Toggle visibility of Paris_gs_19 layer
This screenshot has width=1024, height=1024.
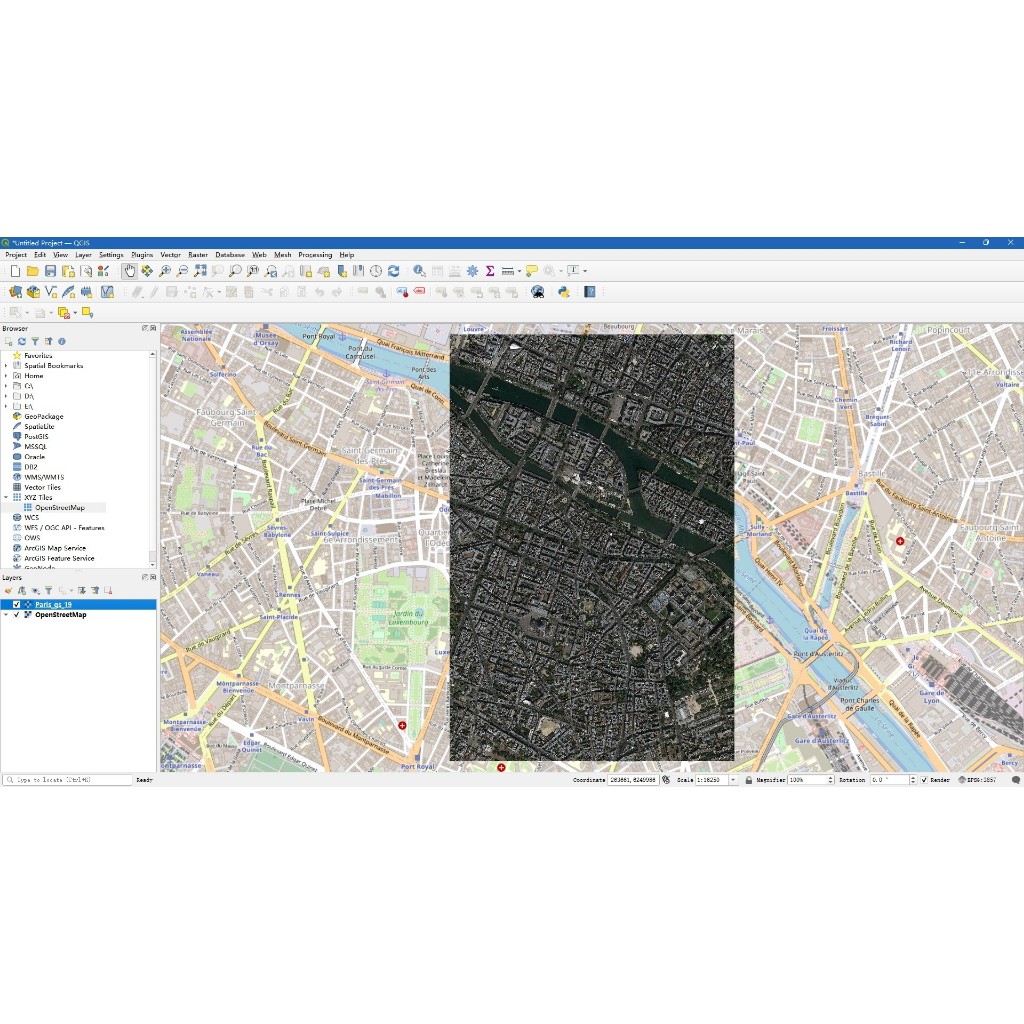[x=17, y=605]
